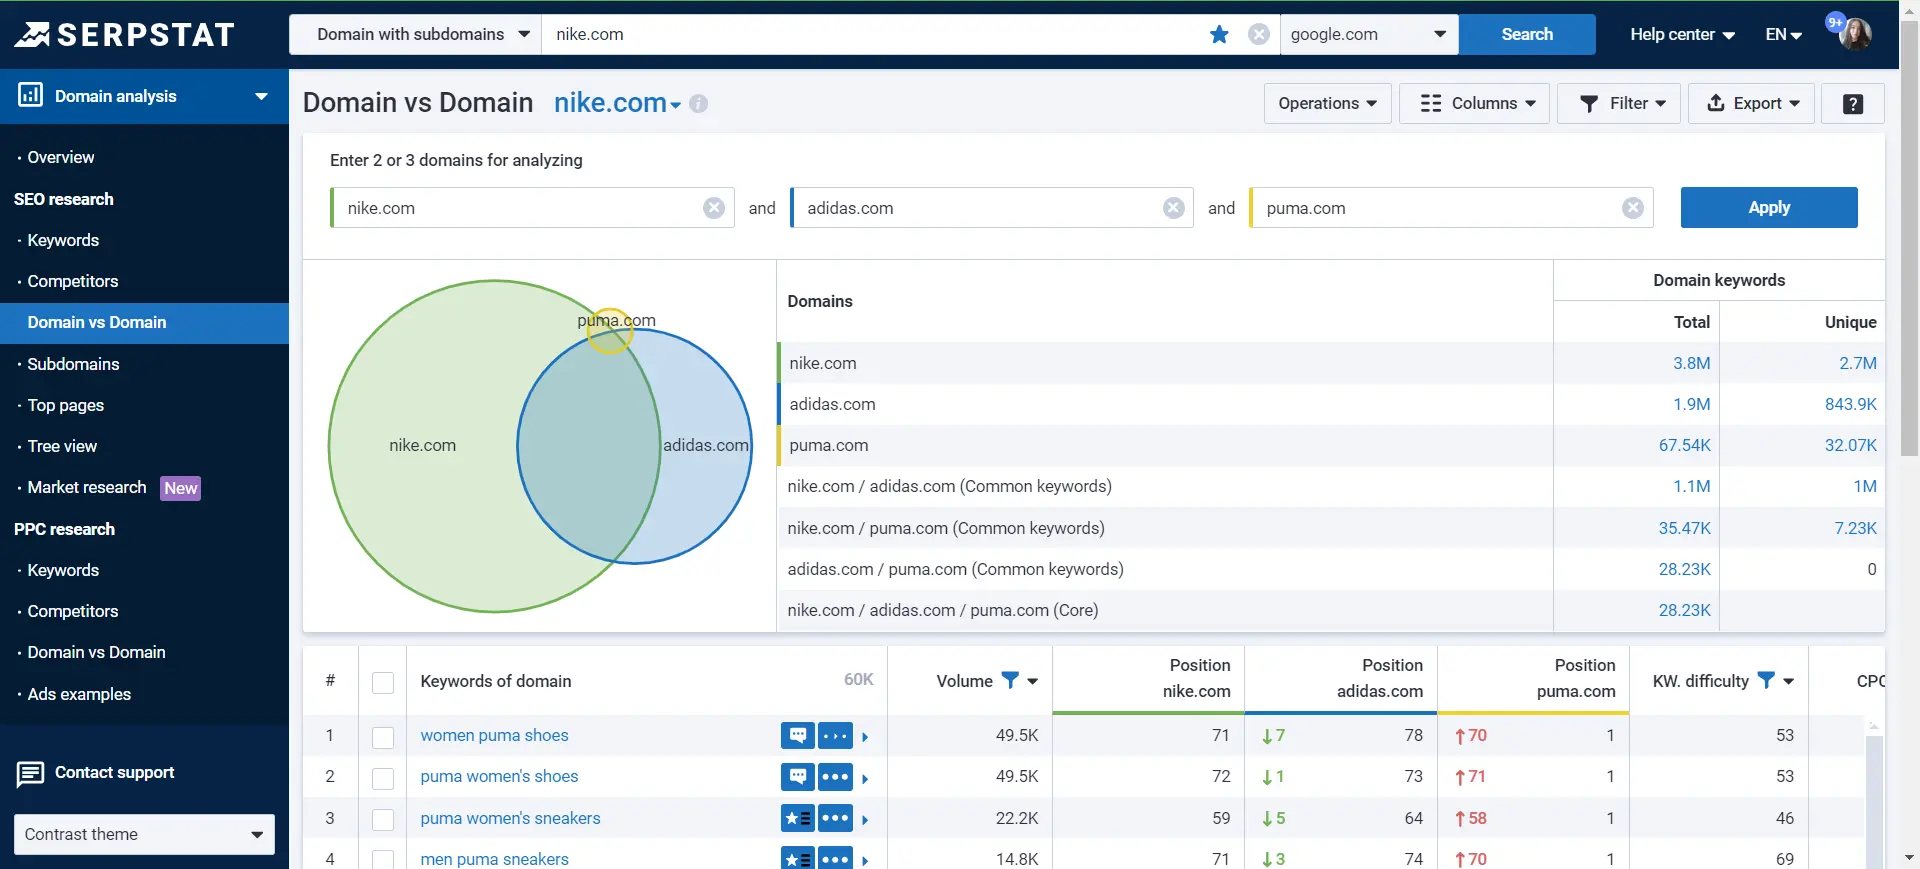Screen dimensions: 1920x869
Task: Check the box for puma women's sneakers
Action: coord(383,819)
